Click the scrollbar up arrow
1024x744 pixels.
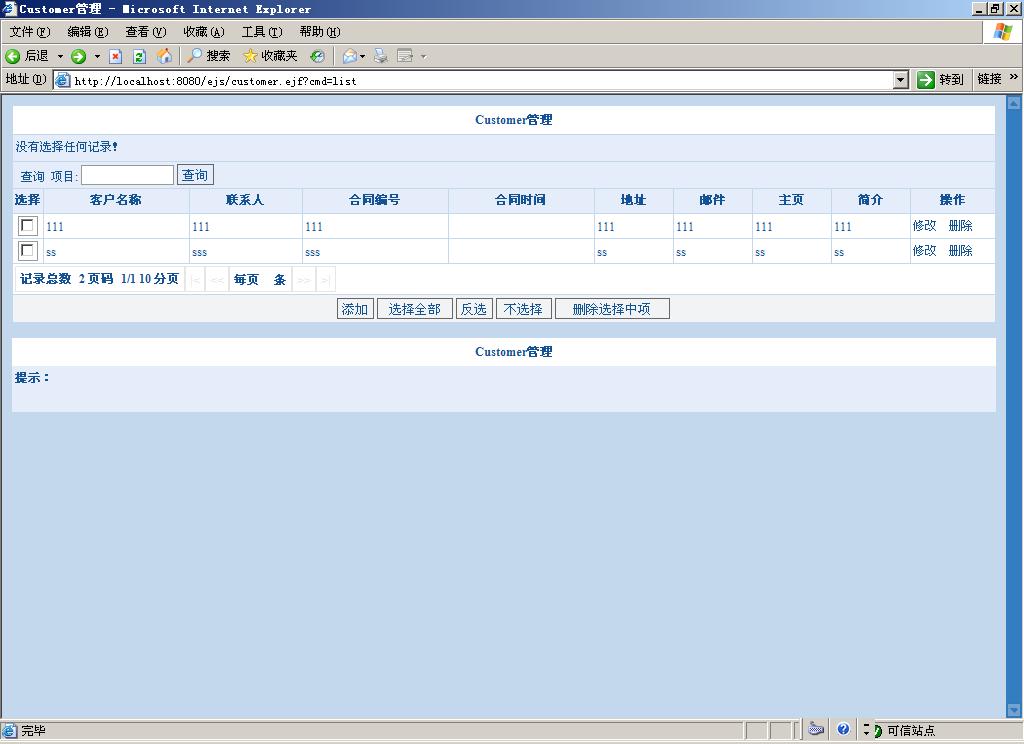[x=1014, y=103]
